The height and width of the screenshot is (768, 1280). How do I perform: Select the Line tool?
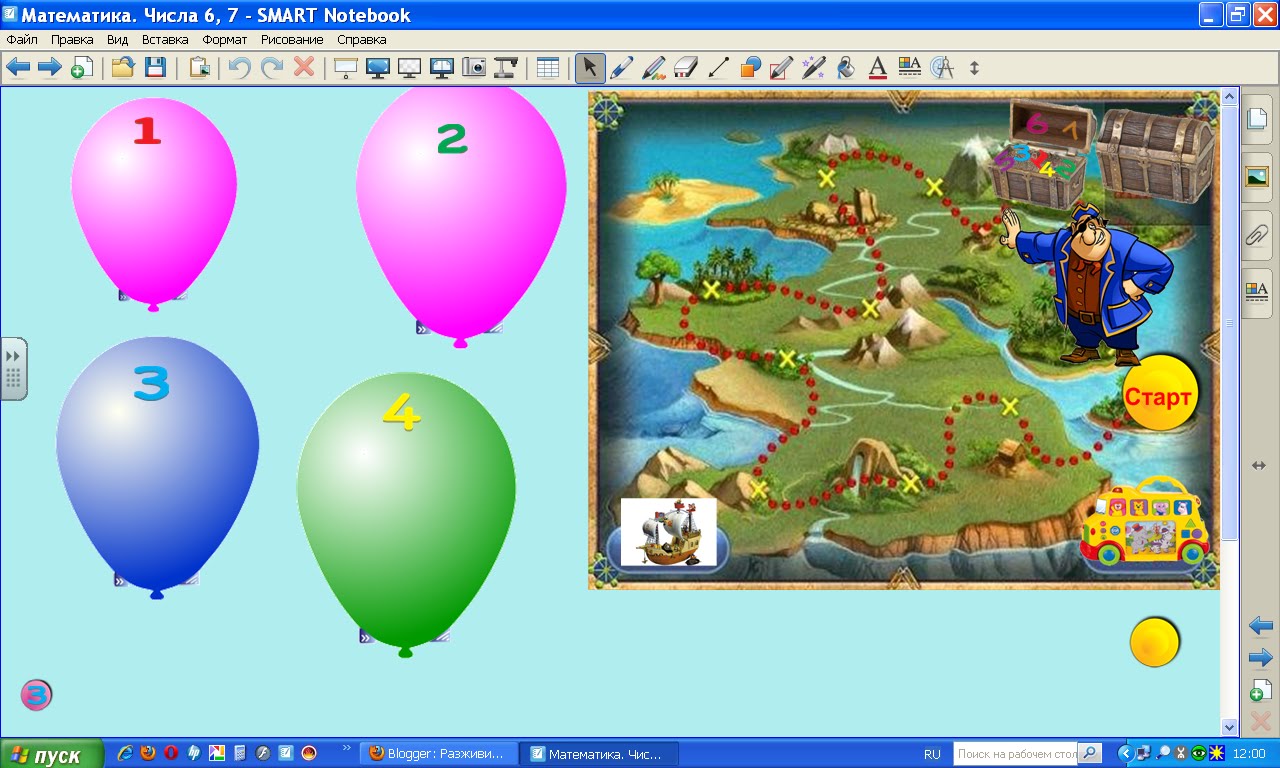click(x=717, y=67)
